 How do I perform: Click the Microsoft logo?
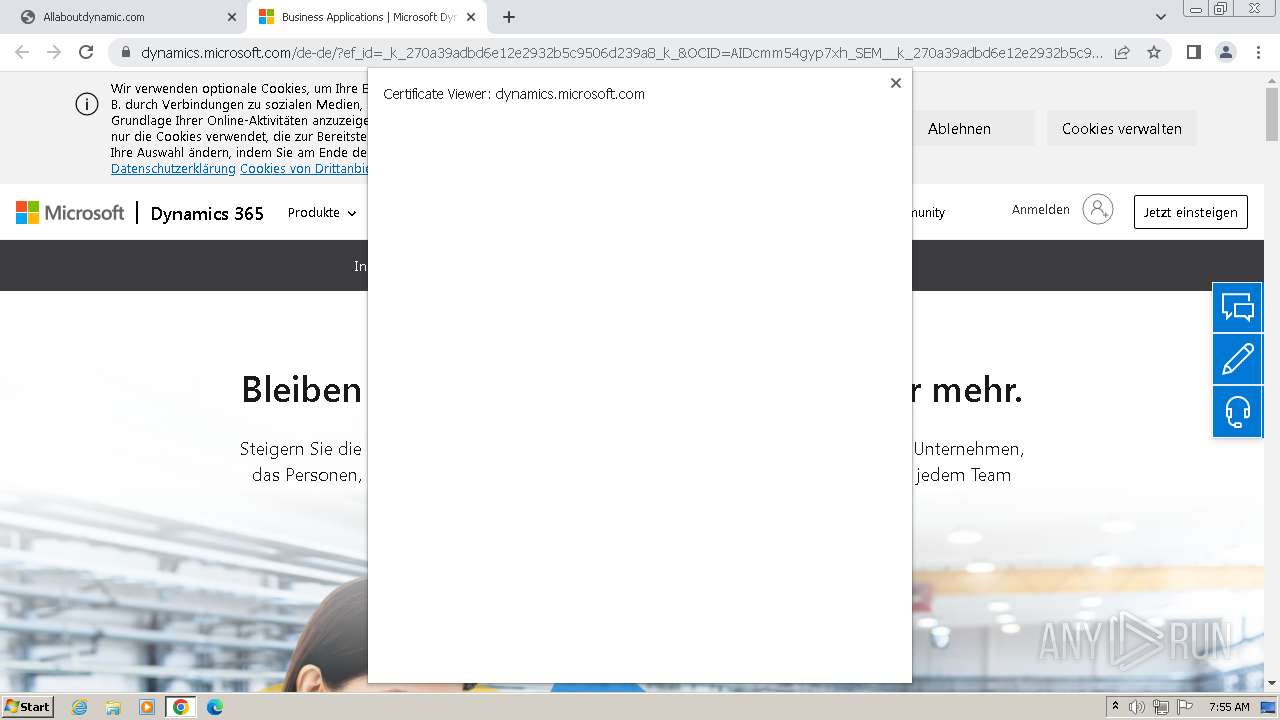click(70, 212)
